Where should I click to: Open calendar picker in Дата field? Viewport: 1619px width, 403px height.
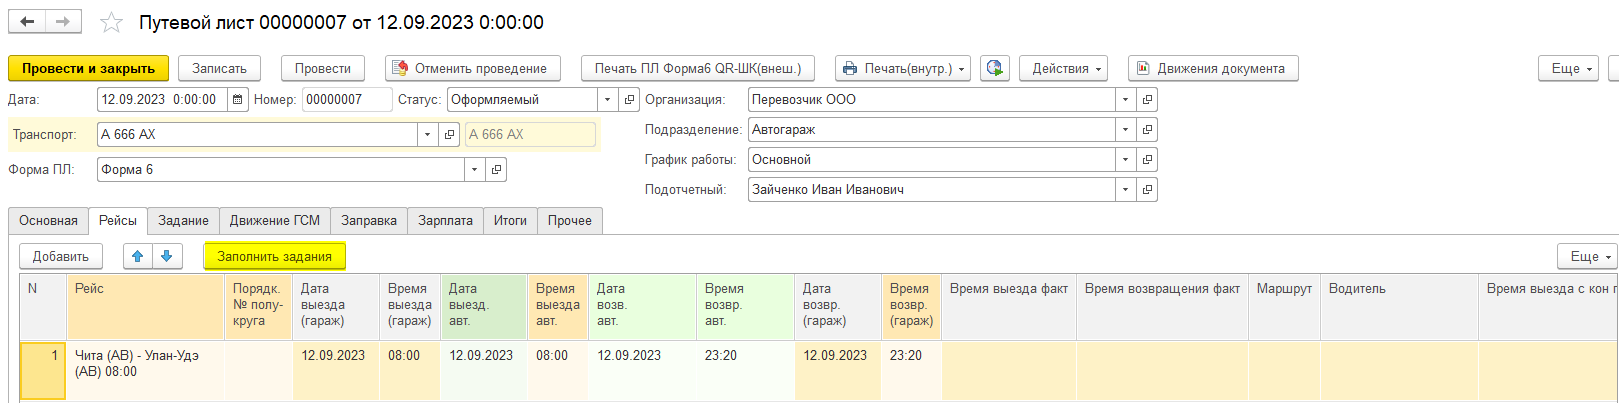point(238,100)
